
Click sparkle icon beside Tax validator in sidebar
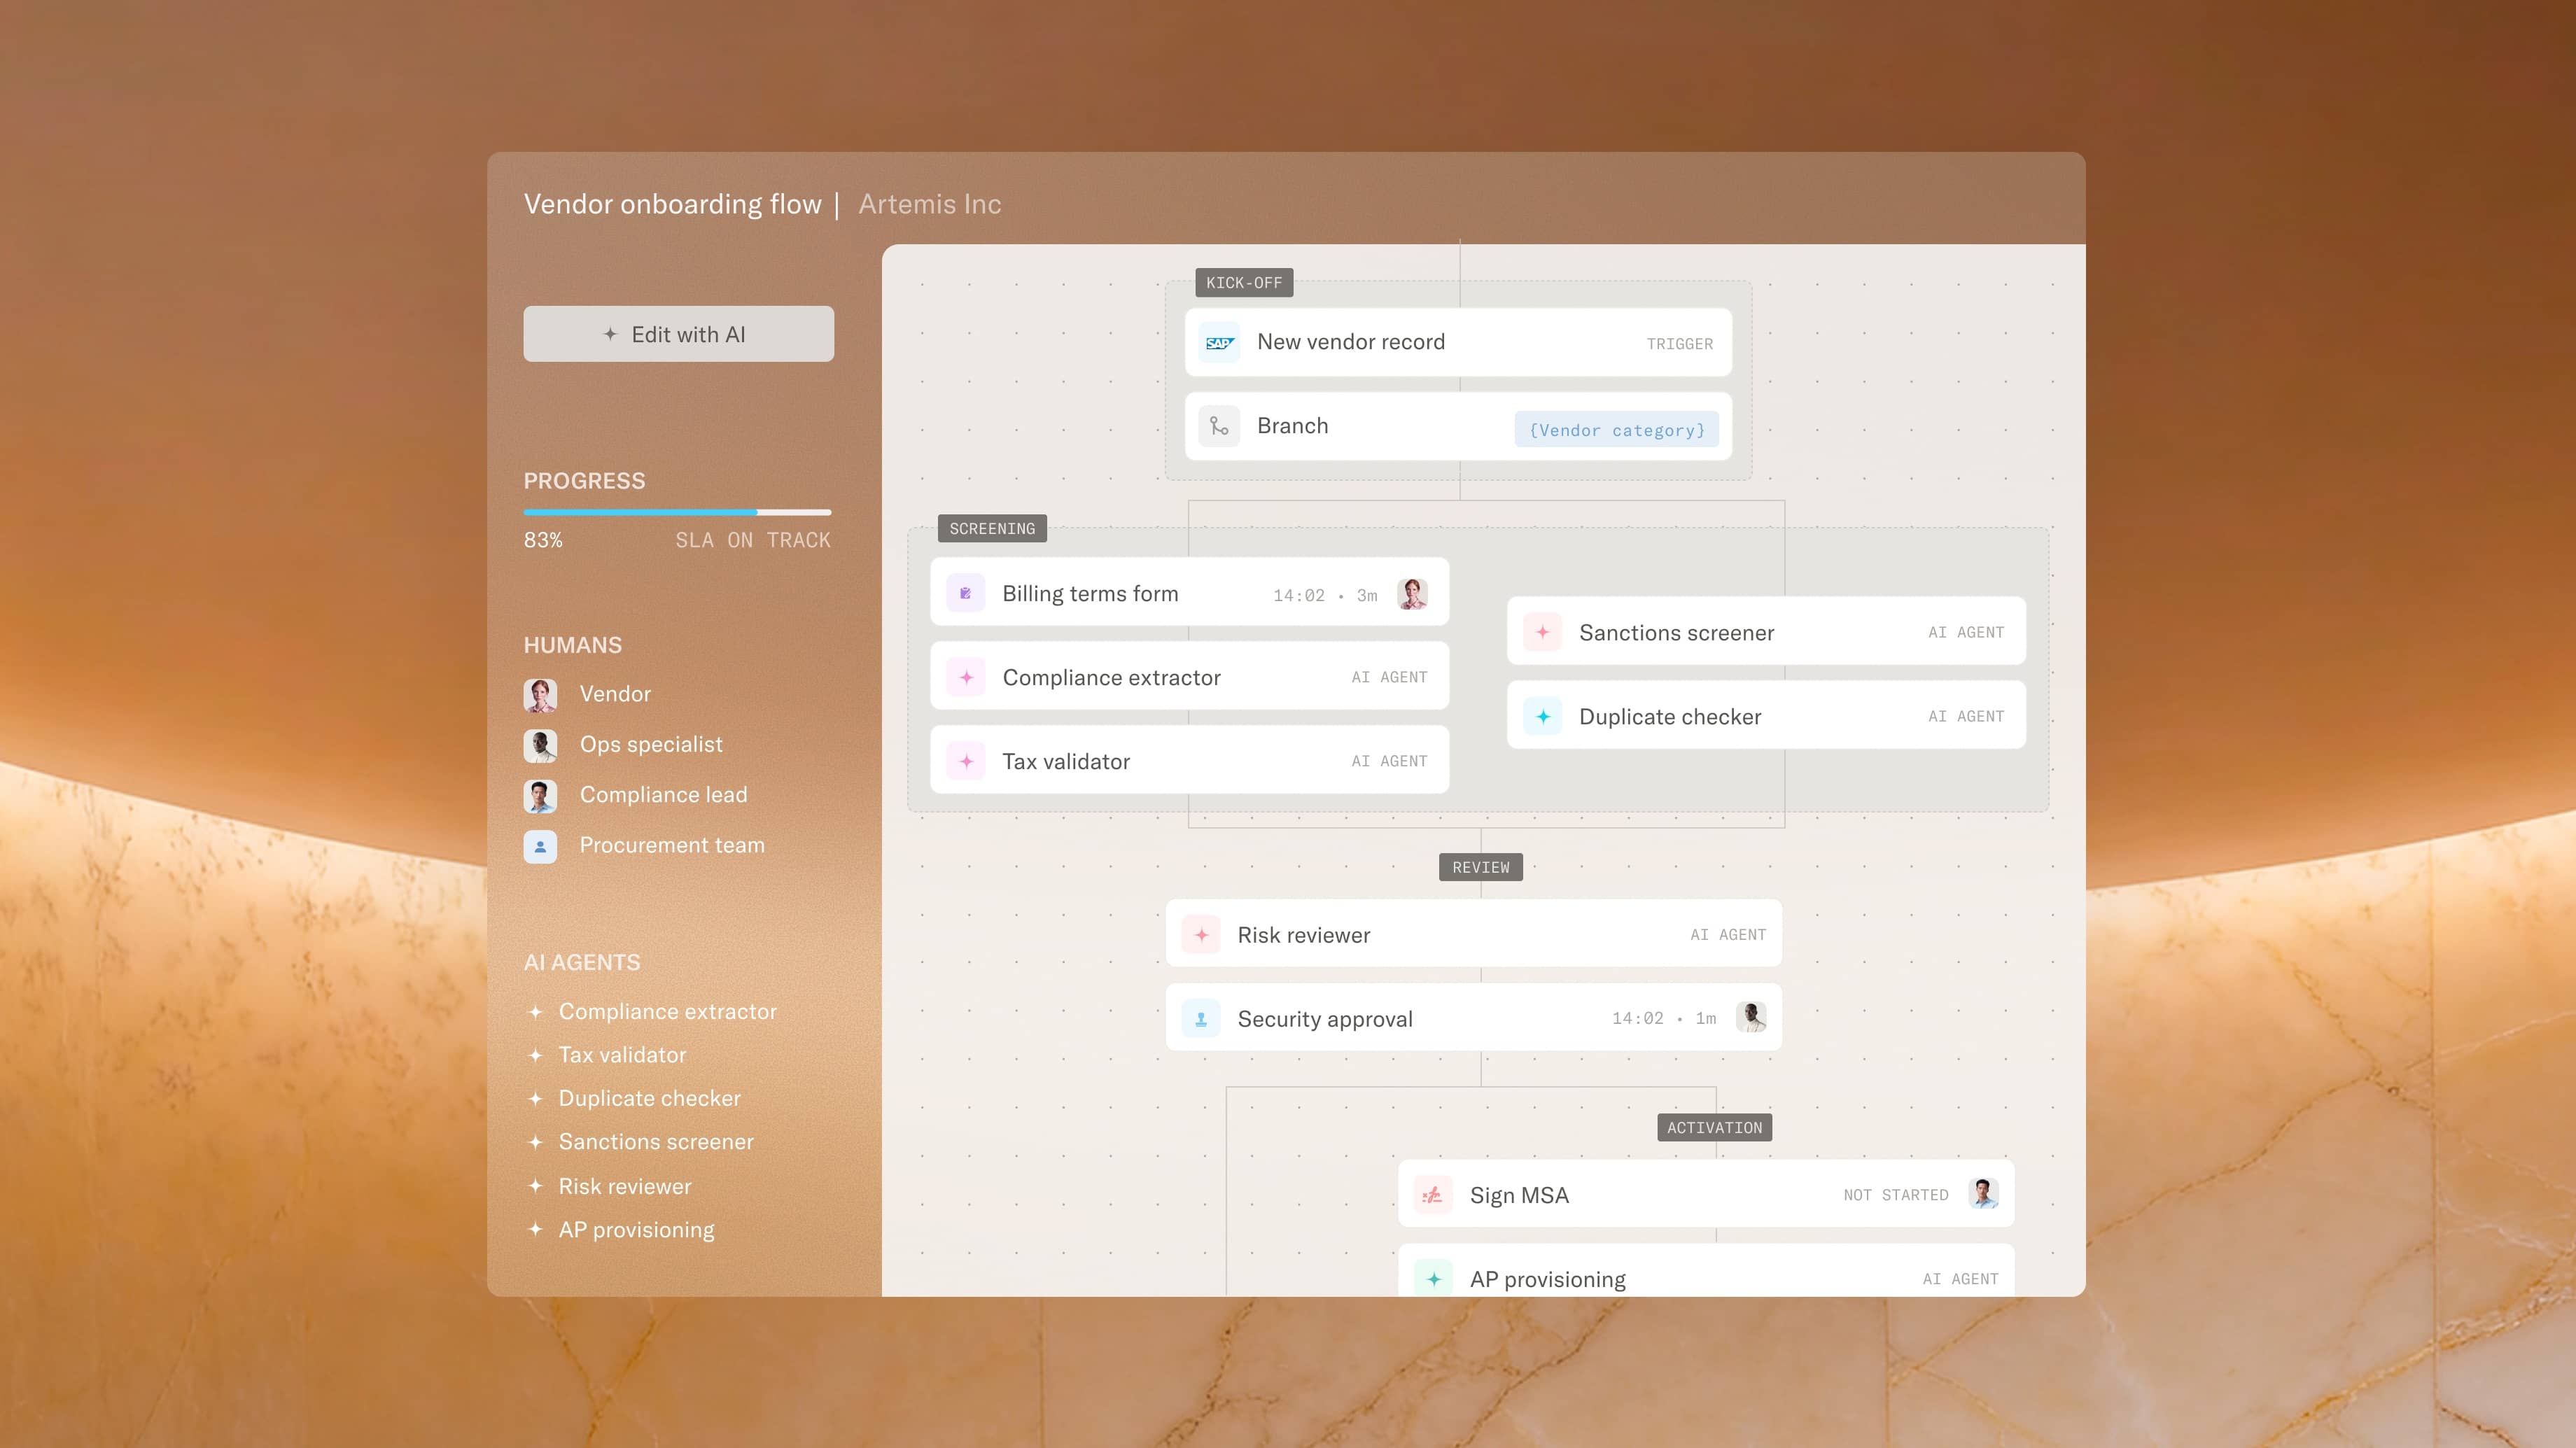coord(536,1055)
